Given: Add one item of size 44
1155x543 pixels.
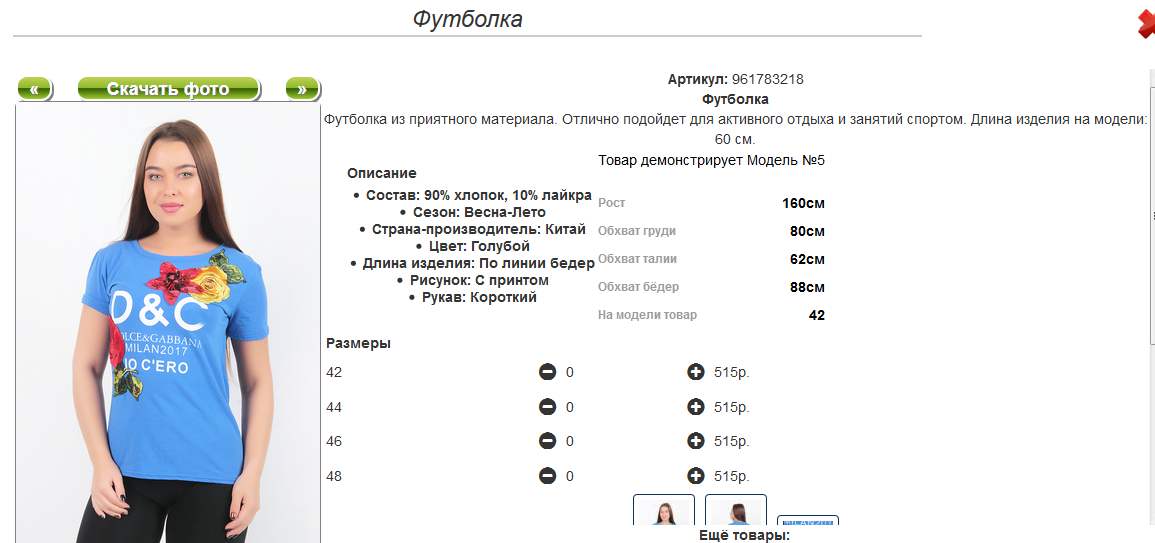Looking at the screenshot, I should (695, 407).
